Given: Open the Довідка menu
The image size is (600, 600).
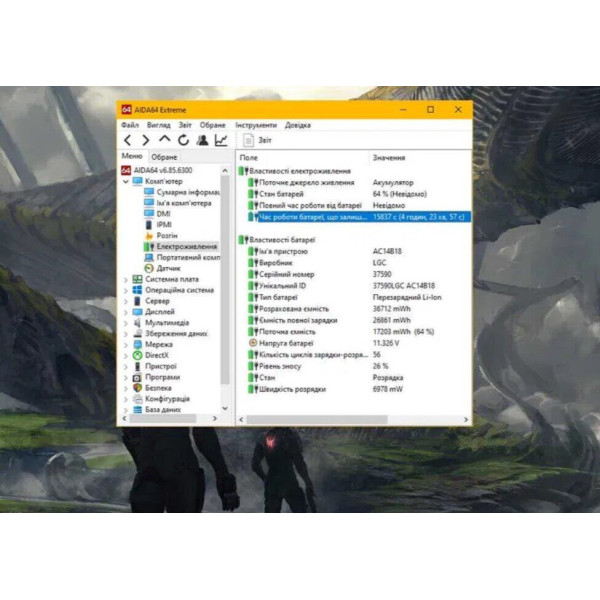Looking at the screenshot, I should 298,125.
